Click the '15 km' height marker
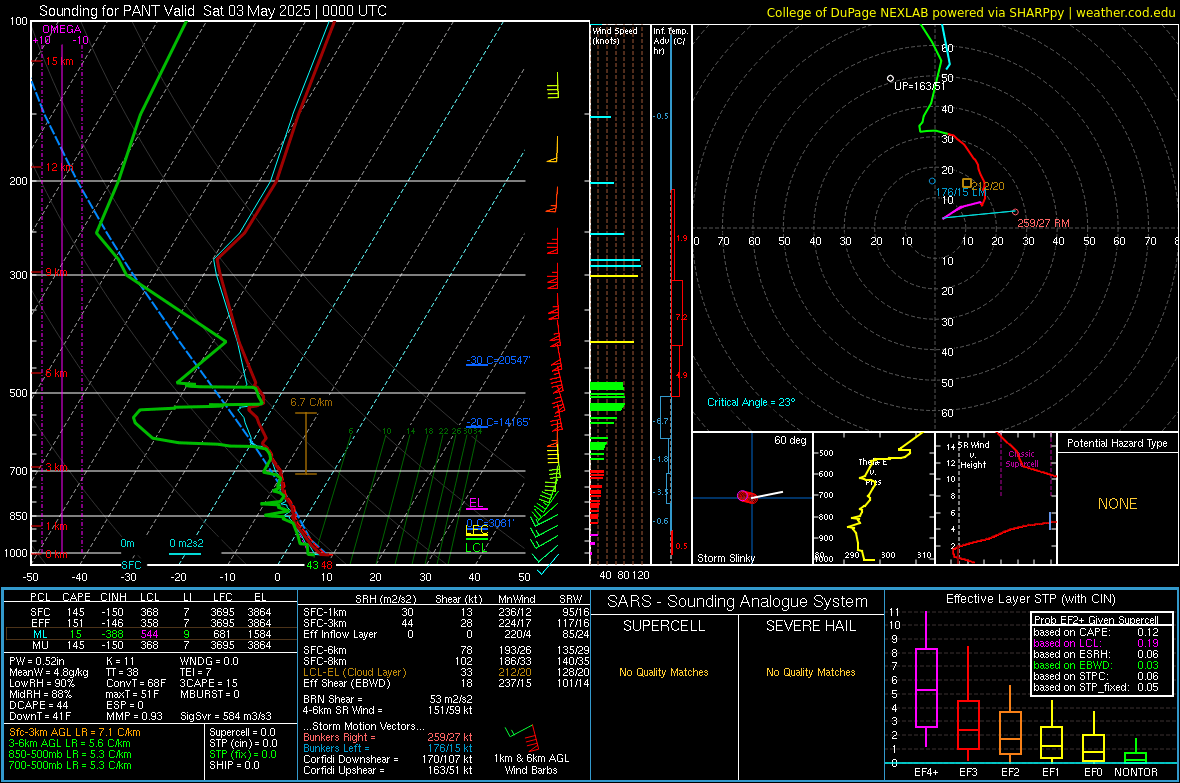Screen dimensions: 1180x783 pos(59,61)
